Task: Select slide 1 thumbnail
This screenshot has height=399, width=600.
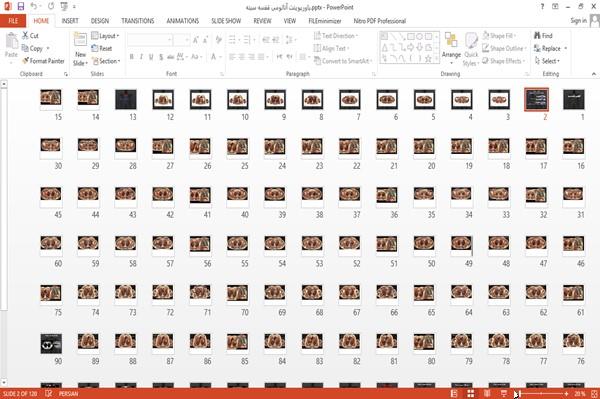Action: coord(574,99)
